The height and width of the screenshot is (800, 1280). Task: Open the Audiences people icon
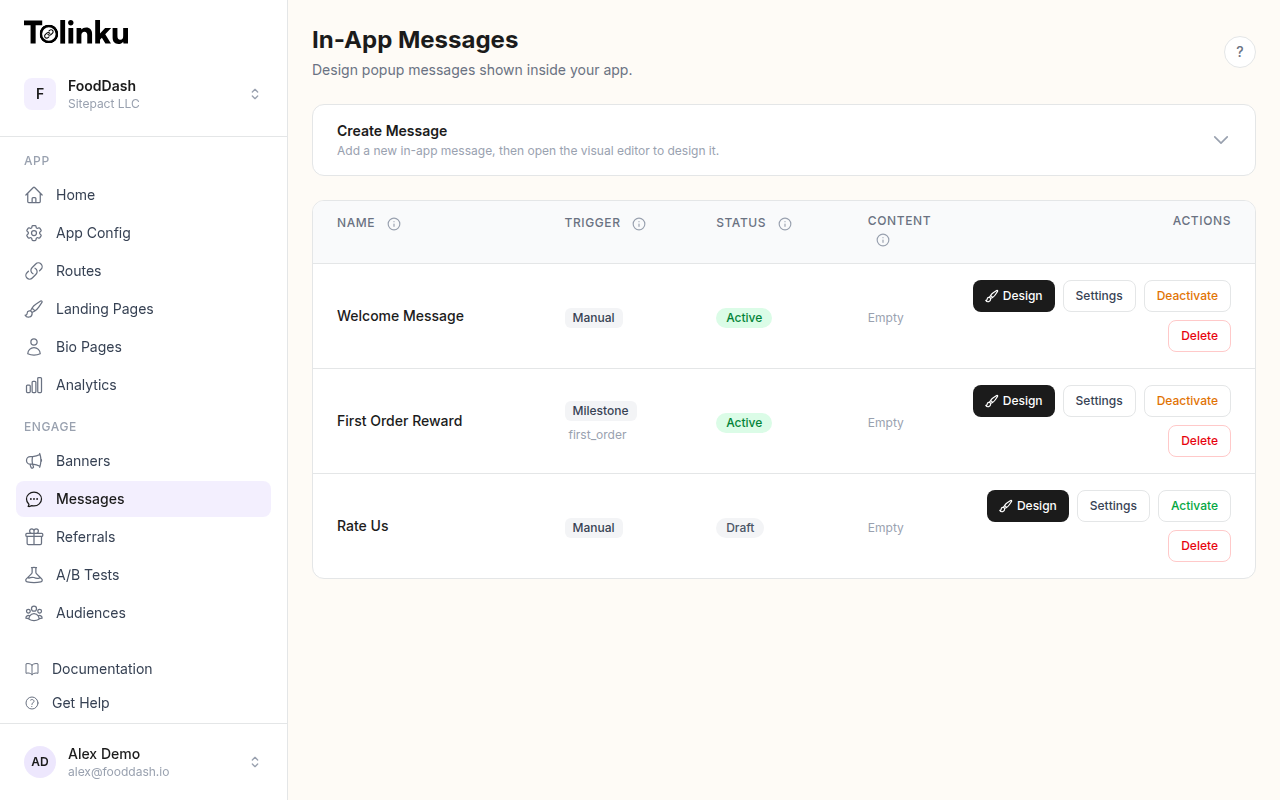pyautogui.click(x=34, y=612)
